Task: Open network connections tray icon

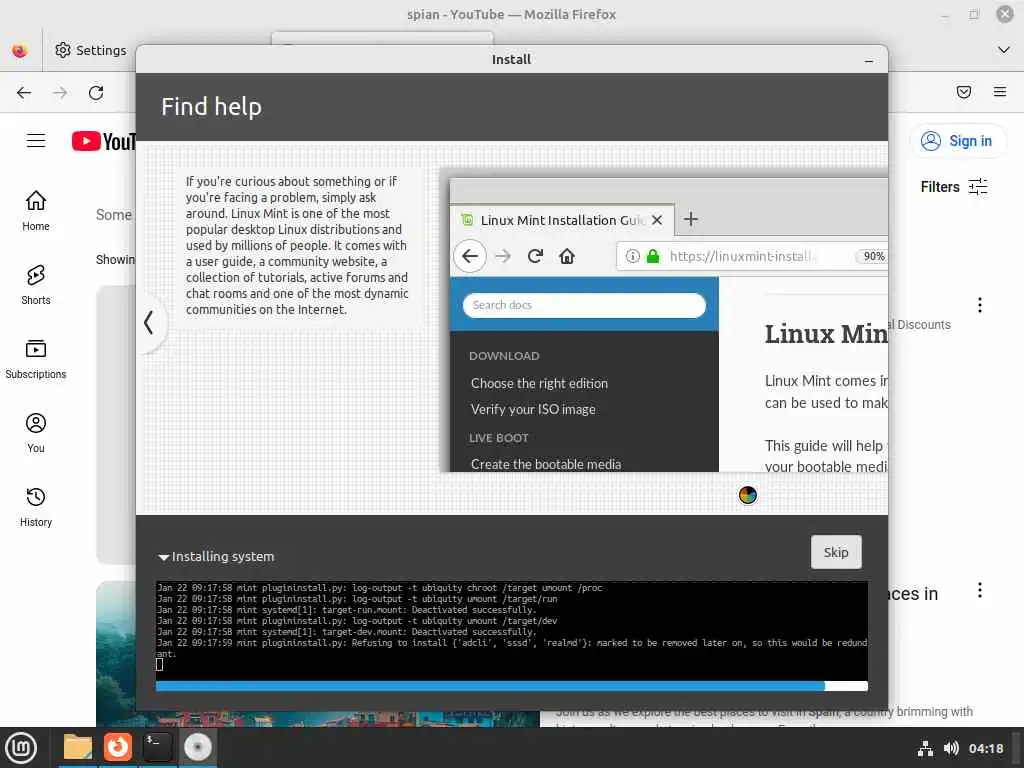Action: (x=925, y=748)
